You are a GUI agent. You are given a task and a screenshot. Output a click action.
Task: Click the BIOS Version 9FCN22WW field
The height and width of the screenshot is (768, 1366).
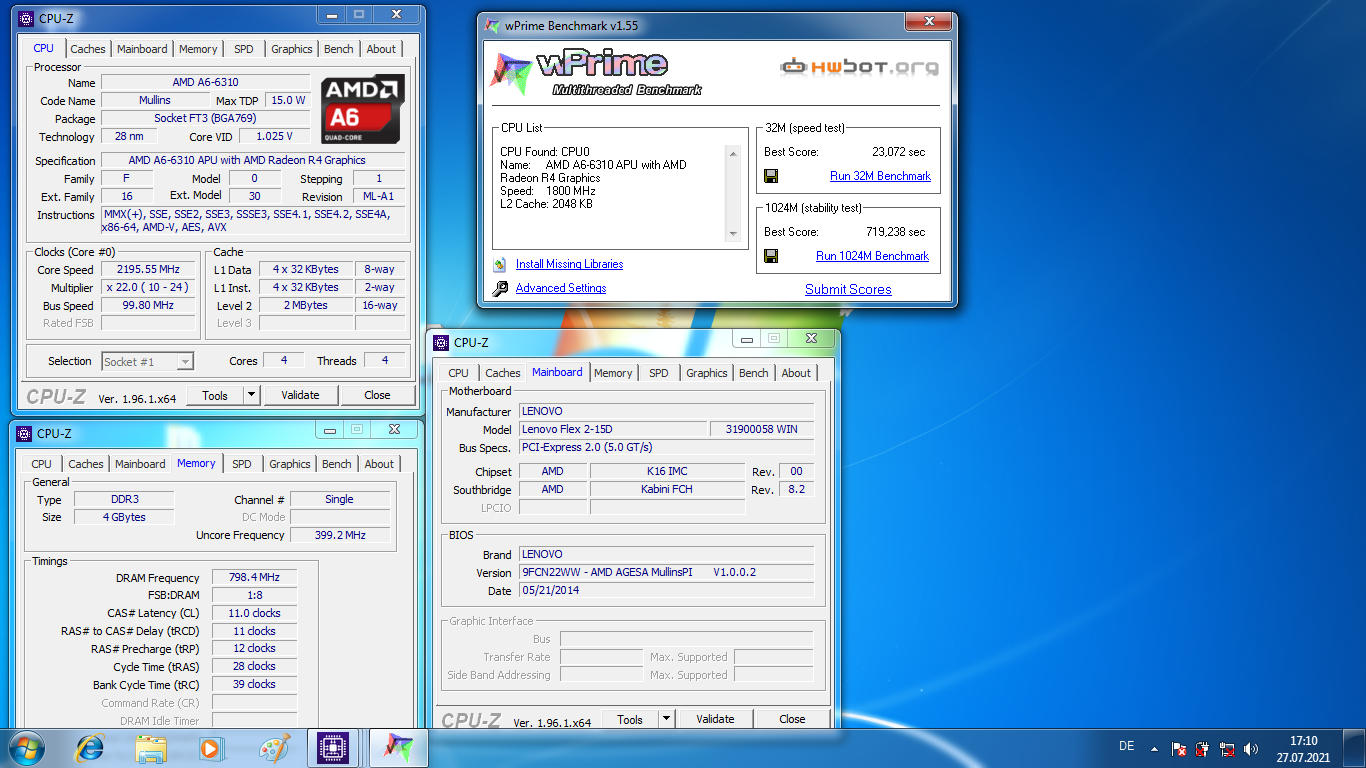point(666,573)
